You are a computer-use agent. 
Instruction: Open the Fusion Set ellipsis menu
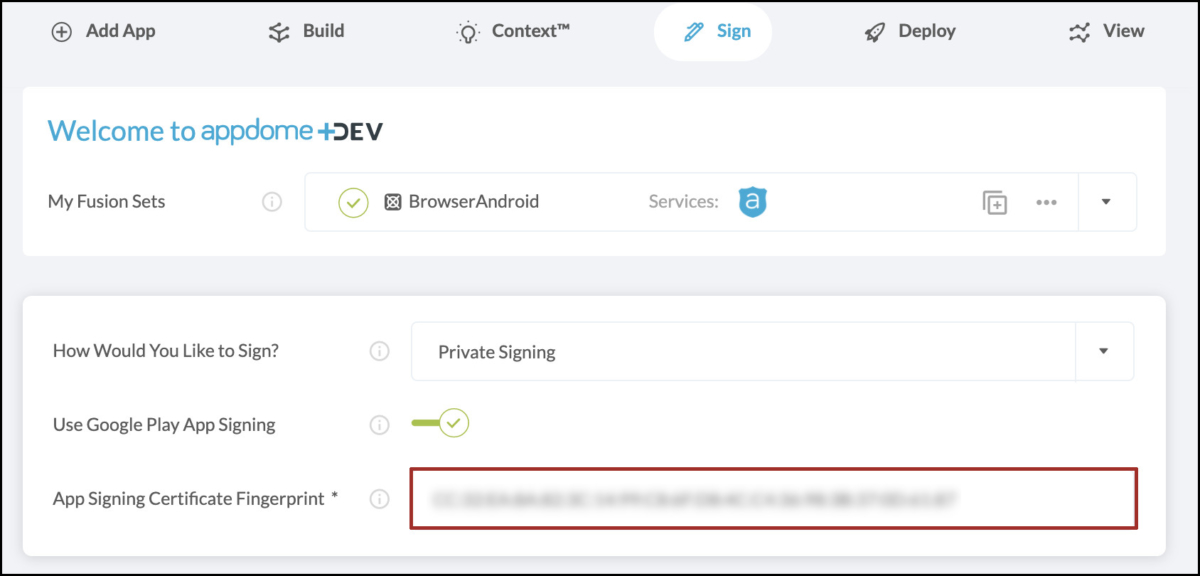(x=1046, y=202)
